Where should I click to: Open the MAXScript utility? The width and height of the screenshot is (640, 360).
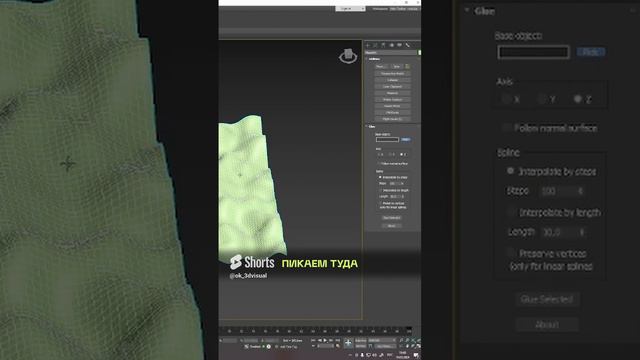coord(392,113)
